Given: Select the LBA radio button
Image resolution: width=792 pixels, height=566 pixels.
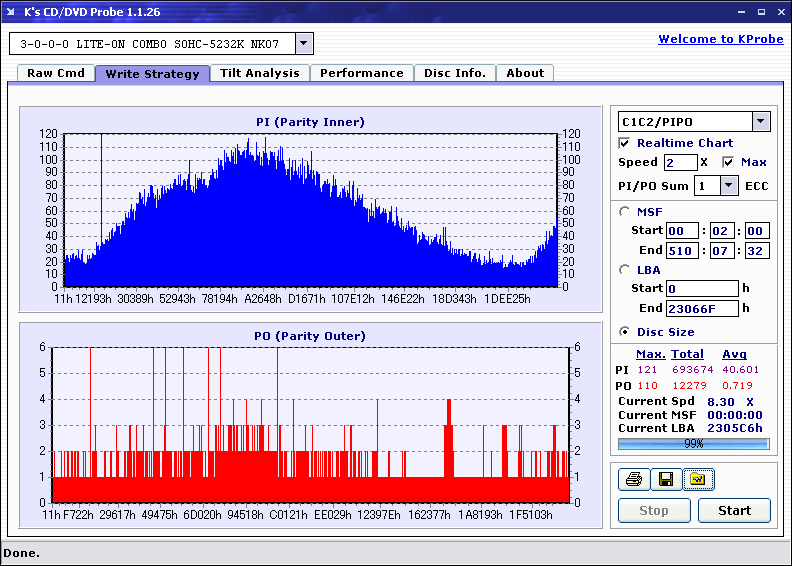Looking at the screenshot, I should pyautogui.click(x=625, y=269).
